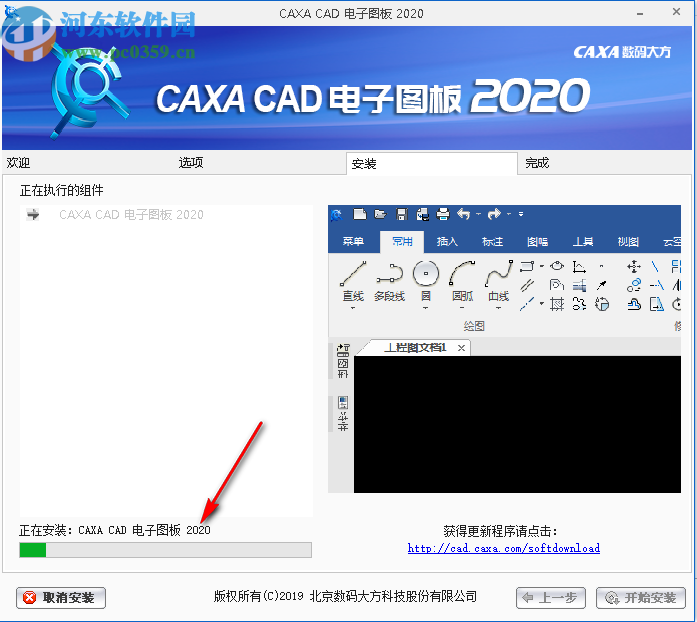Click the 多段线 polyline tool in the preview

pyautogui.click(x=389, y=281)
